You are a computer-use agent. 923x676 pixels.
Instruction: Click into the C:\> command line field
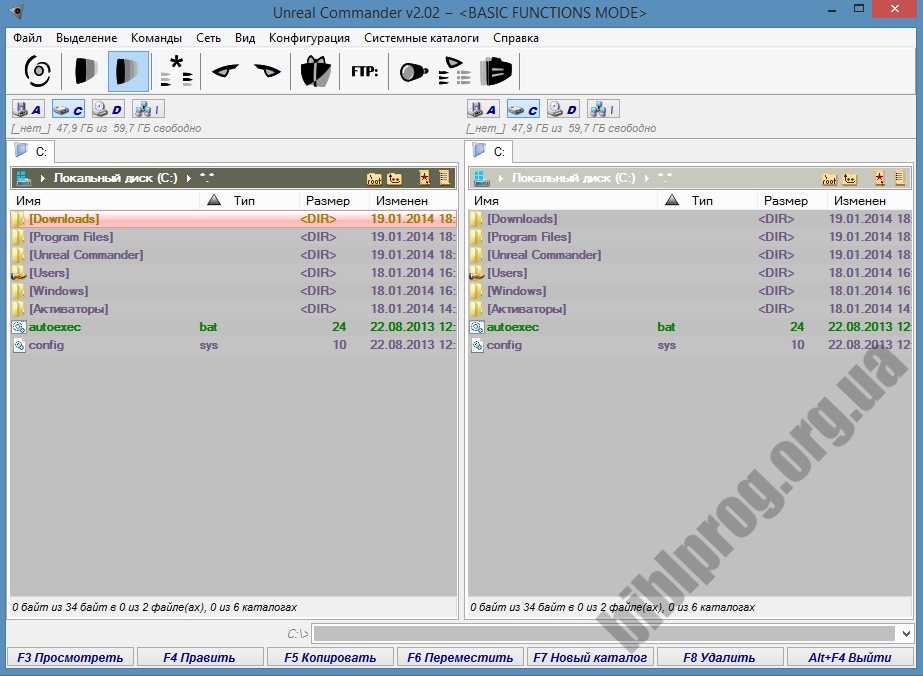[604, 634]
